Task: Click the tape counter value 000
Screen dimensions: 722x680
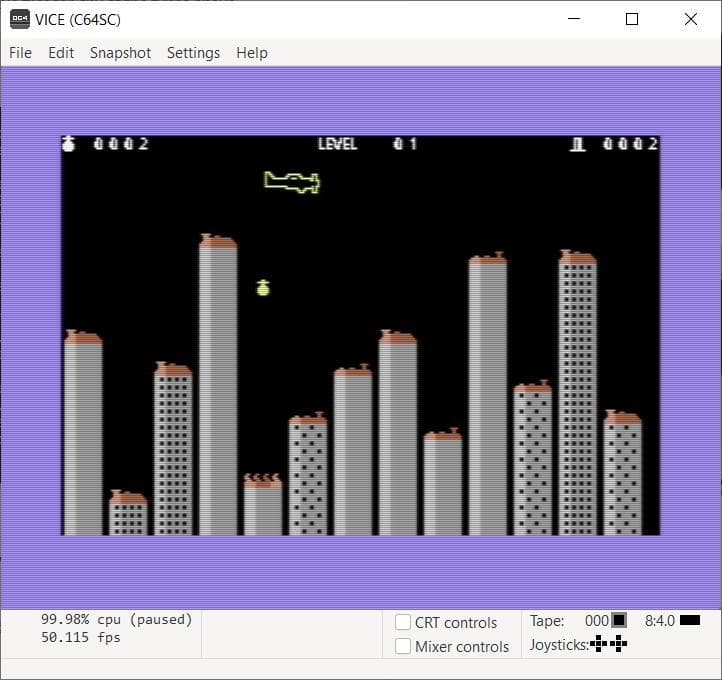Action: click(x=597, y=621)
